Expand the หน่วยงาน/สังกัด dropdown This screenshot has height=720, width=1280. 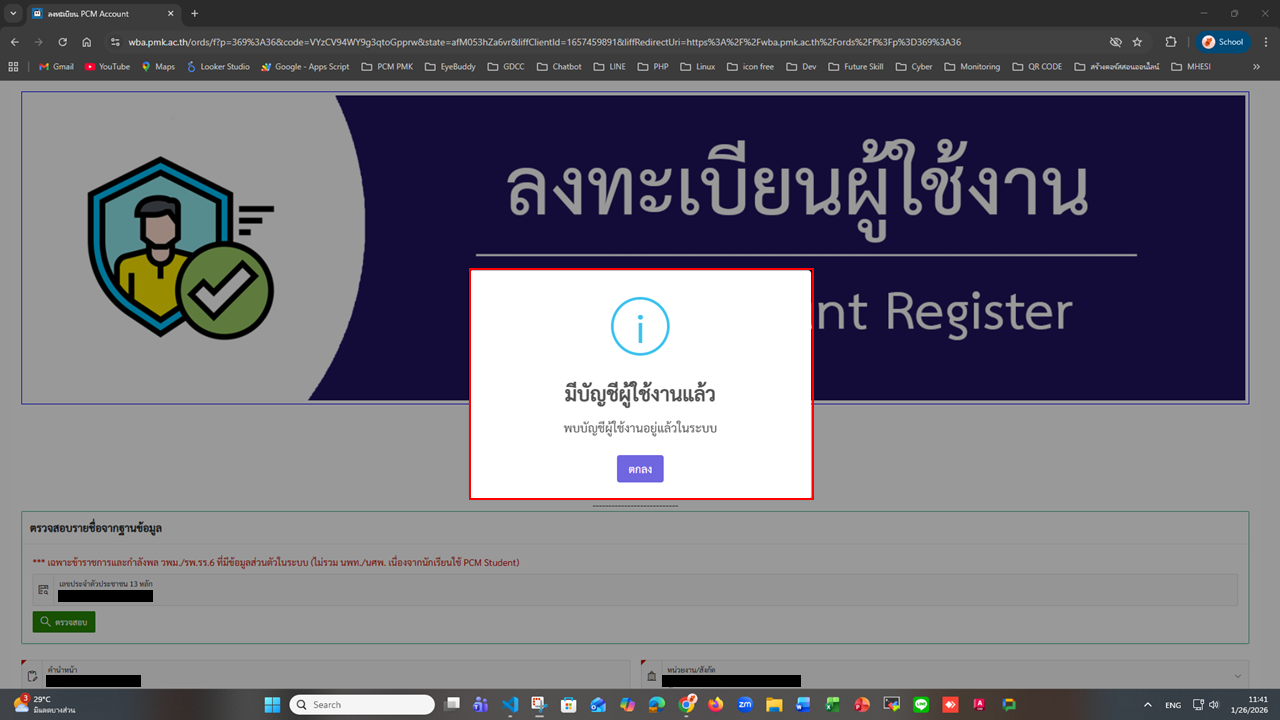click(1236, 675)
